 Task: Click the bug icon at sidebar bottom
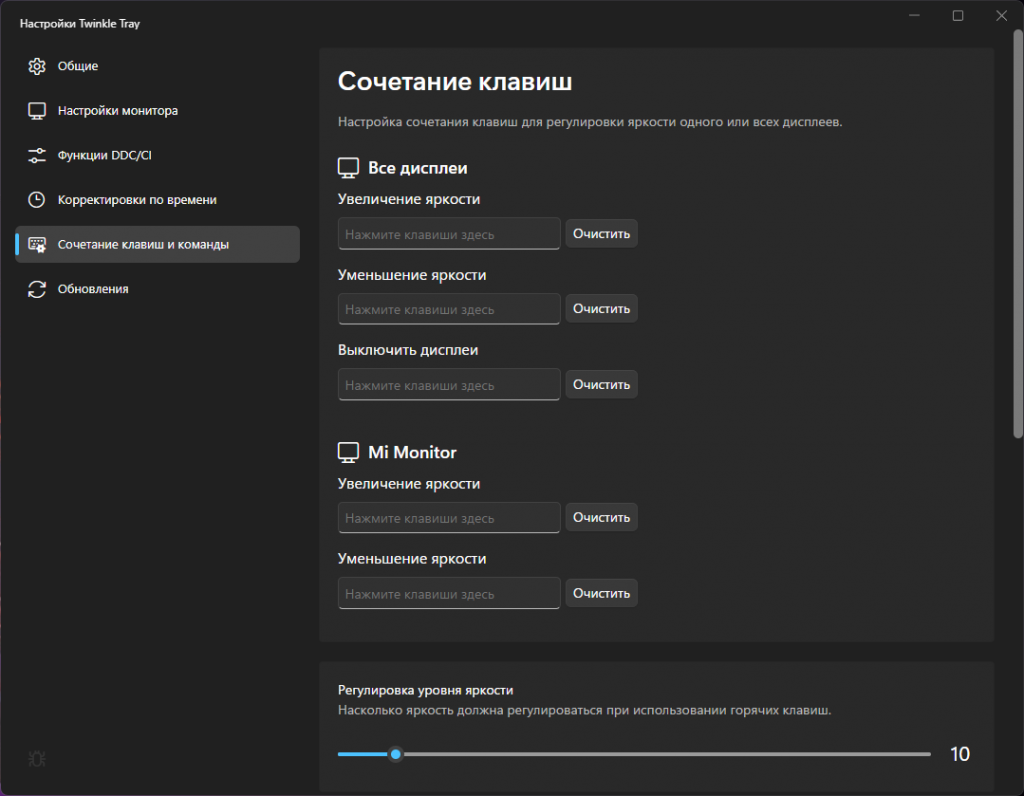pos(37,759)
